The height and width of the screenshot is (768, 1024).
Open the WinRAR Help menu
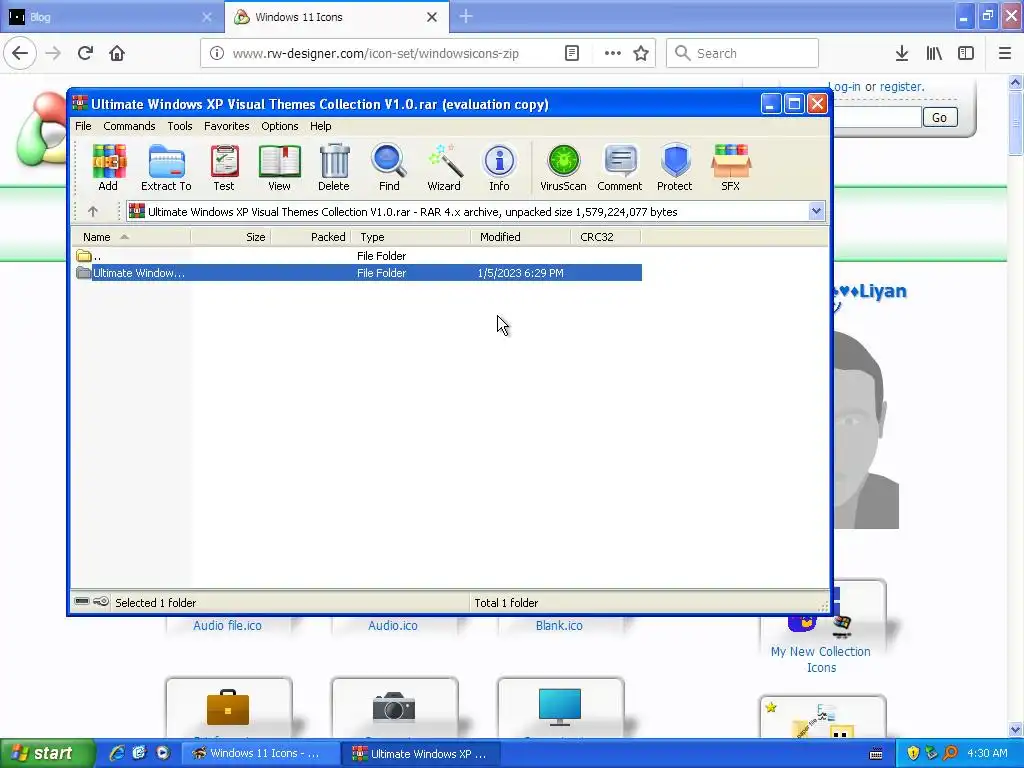point(321,126)
